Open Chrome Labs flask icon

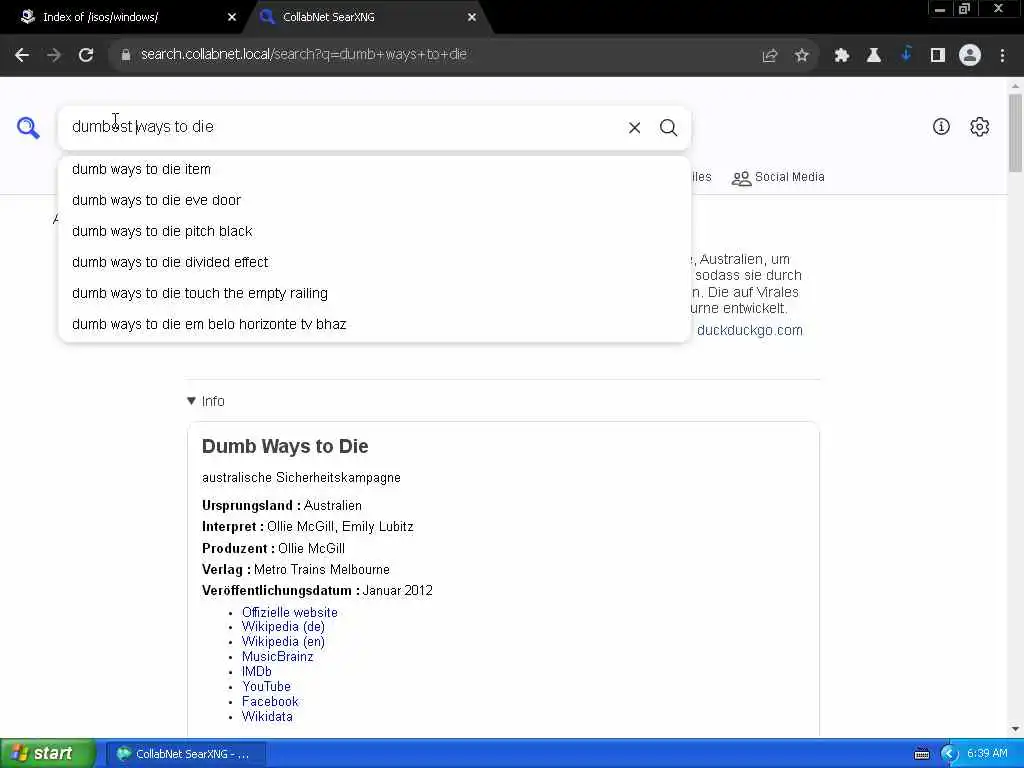point(874,56)
